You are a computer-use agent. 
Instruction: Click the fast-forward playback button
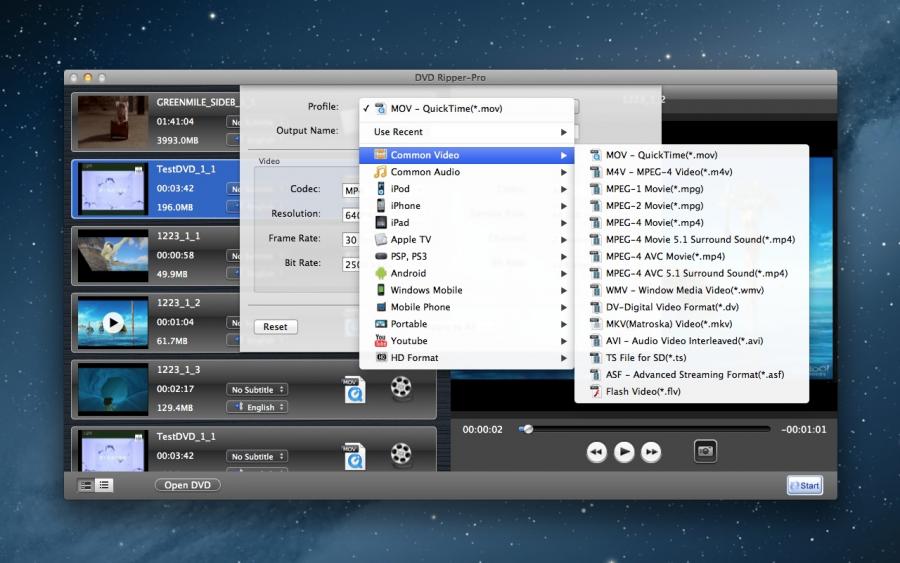click(651, 452)
